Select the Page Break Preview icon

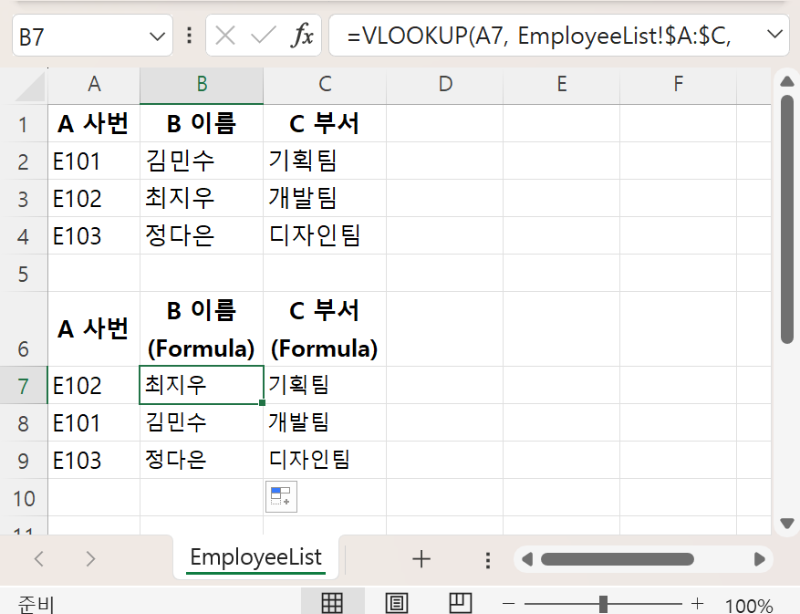pos(459,601)
